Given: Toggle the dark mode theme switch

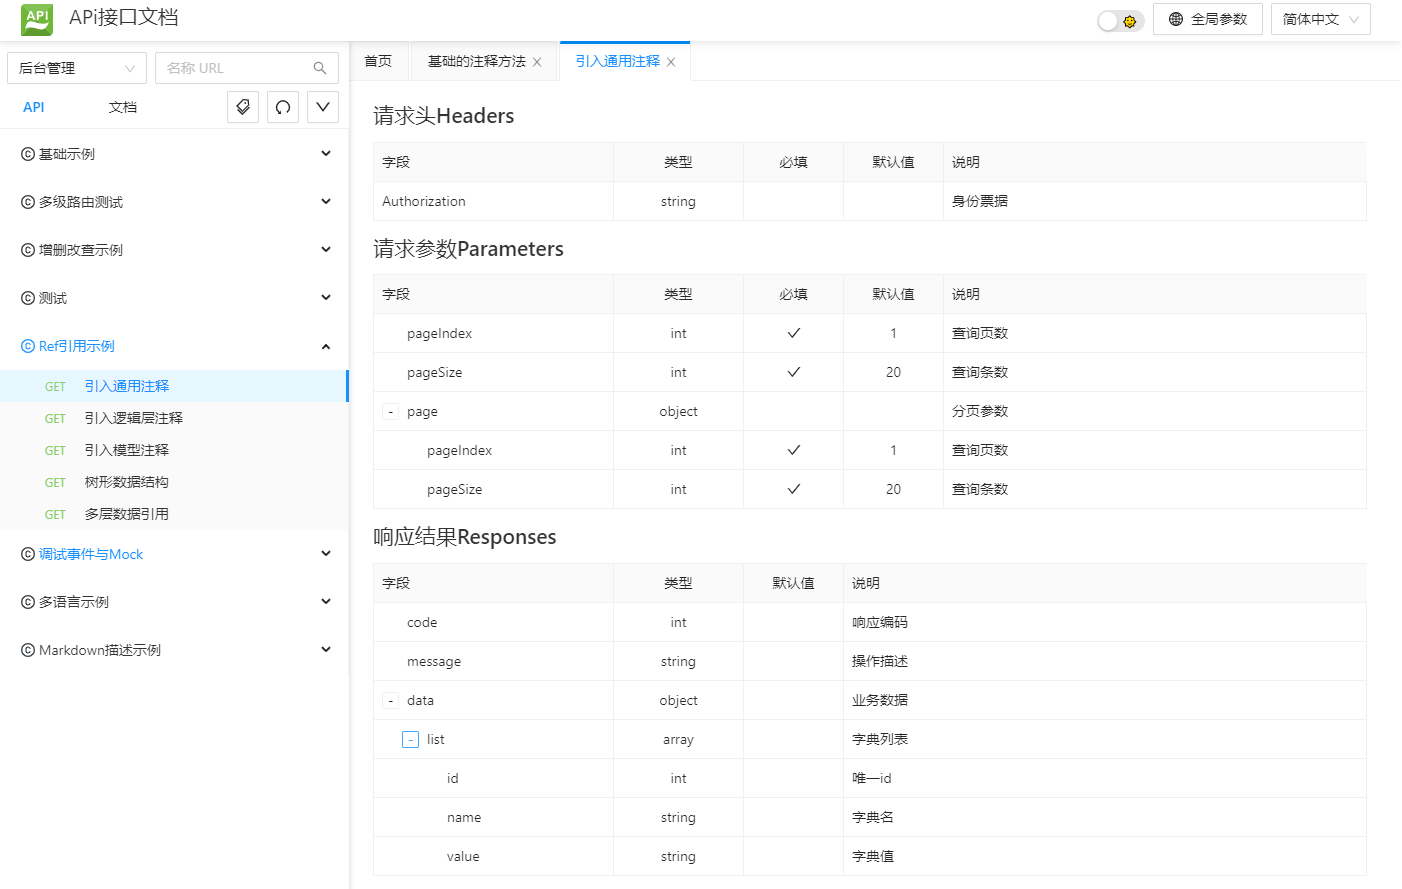Looking at the screenshot, I should tap(1120, 21).
